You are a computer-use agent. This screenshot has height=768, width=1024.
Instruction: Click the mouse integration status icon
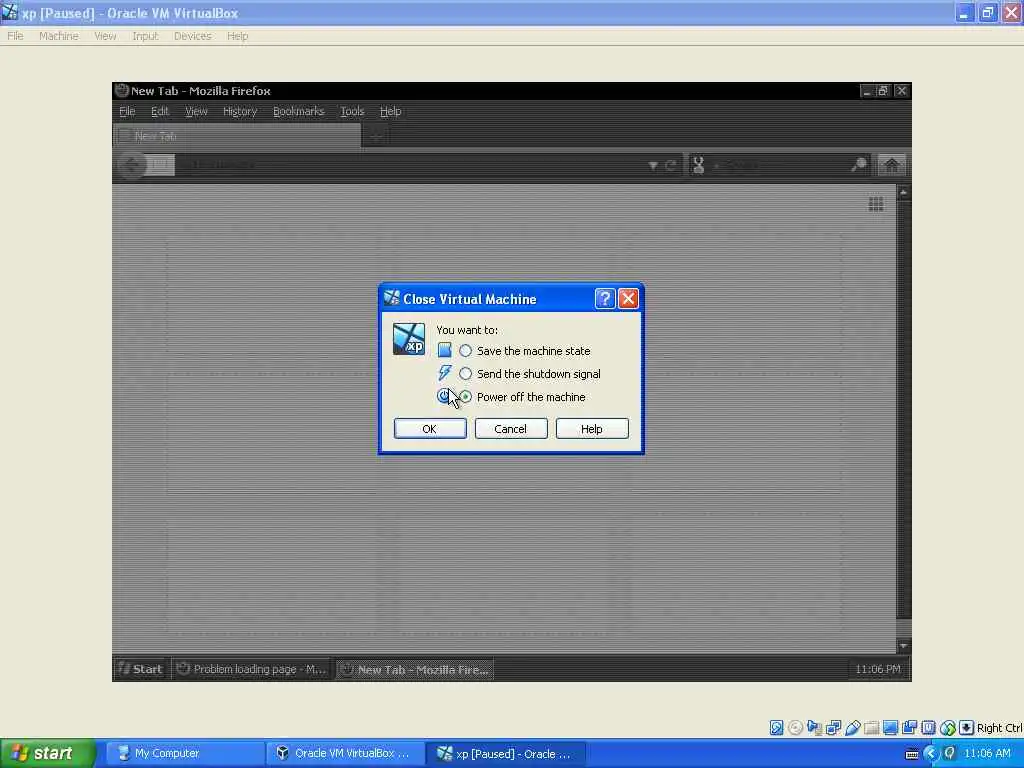point(948,728)
